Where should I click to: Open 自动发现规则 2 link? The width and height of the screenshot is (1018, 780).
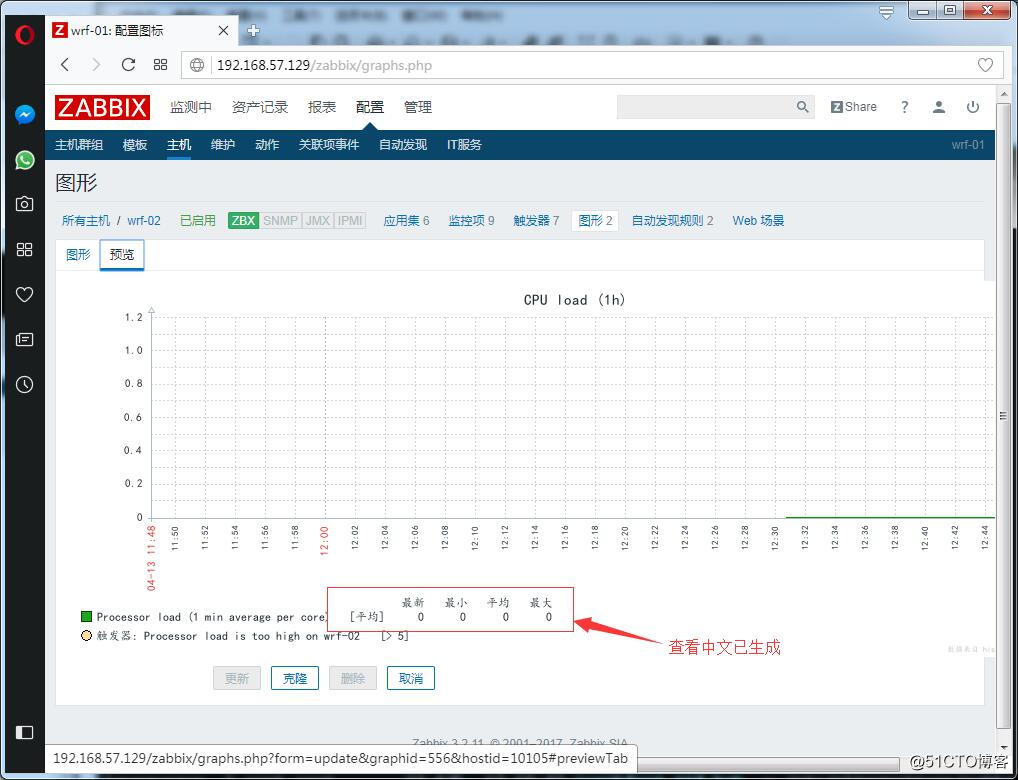(x=673, y=221)
